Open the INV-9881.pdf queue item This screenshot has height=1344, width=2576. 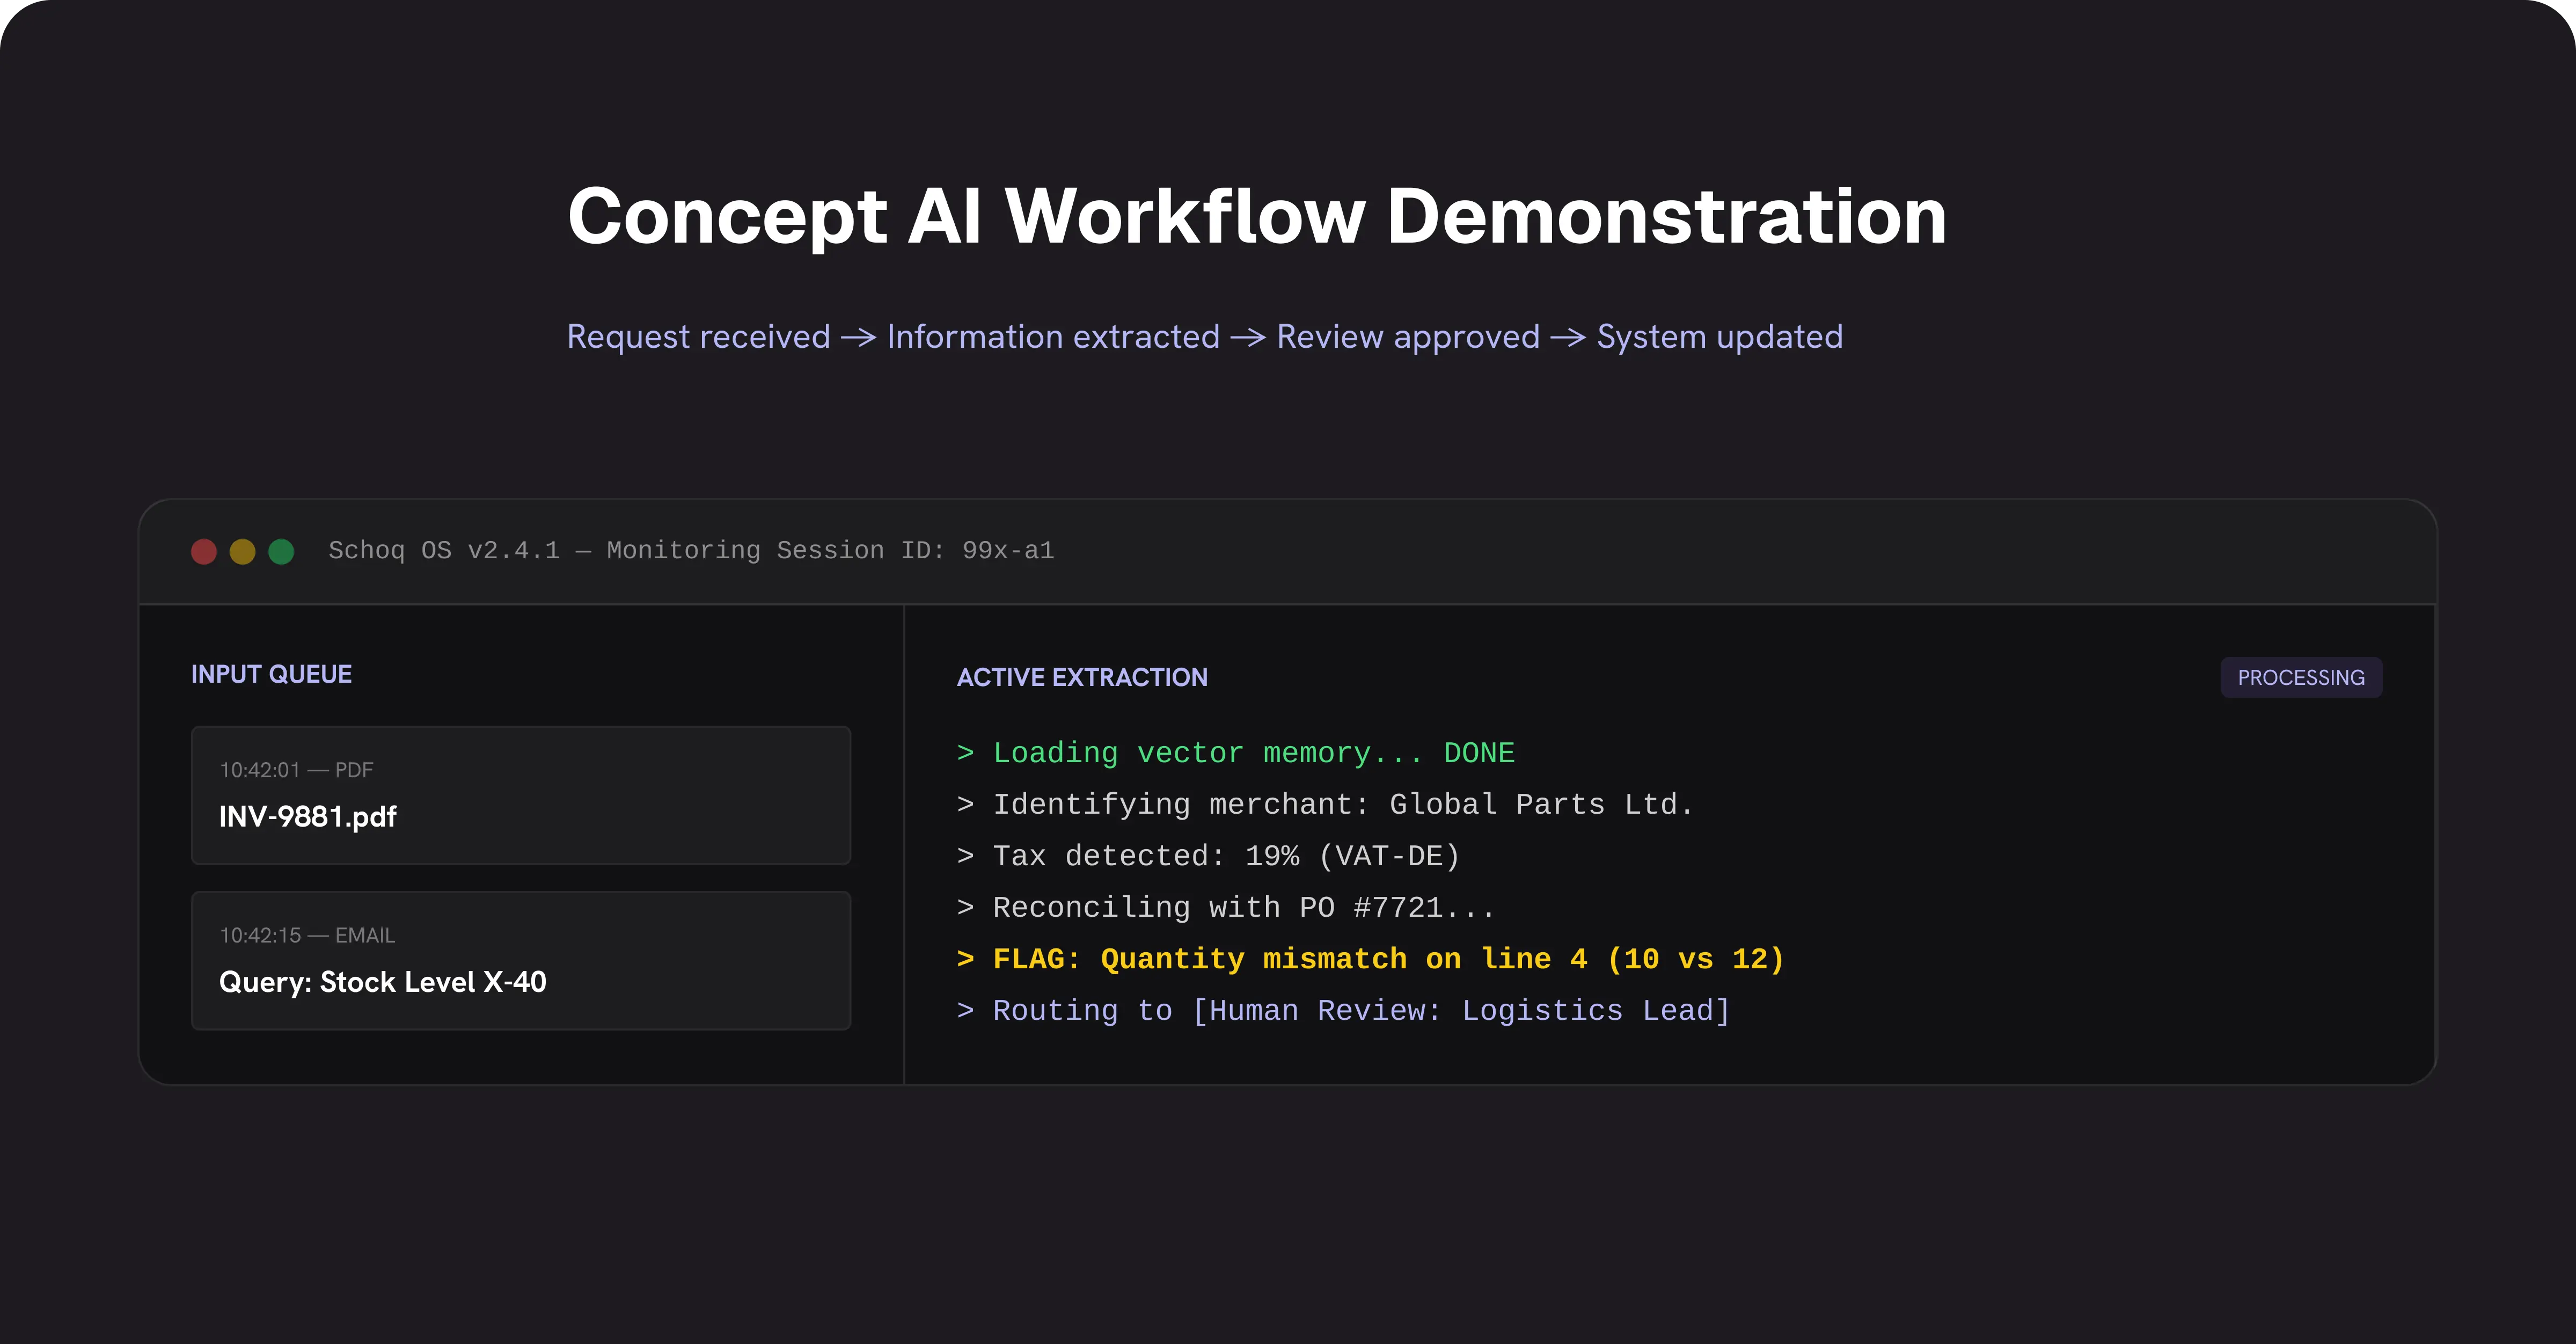click(x=521, y=795)
